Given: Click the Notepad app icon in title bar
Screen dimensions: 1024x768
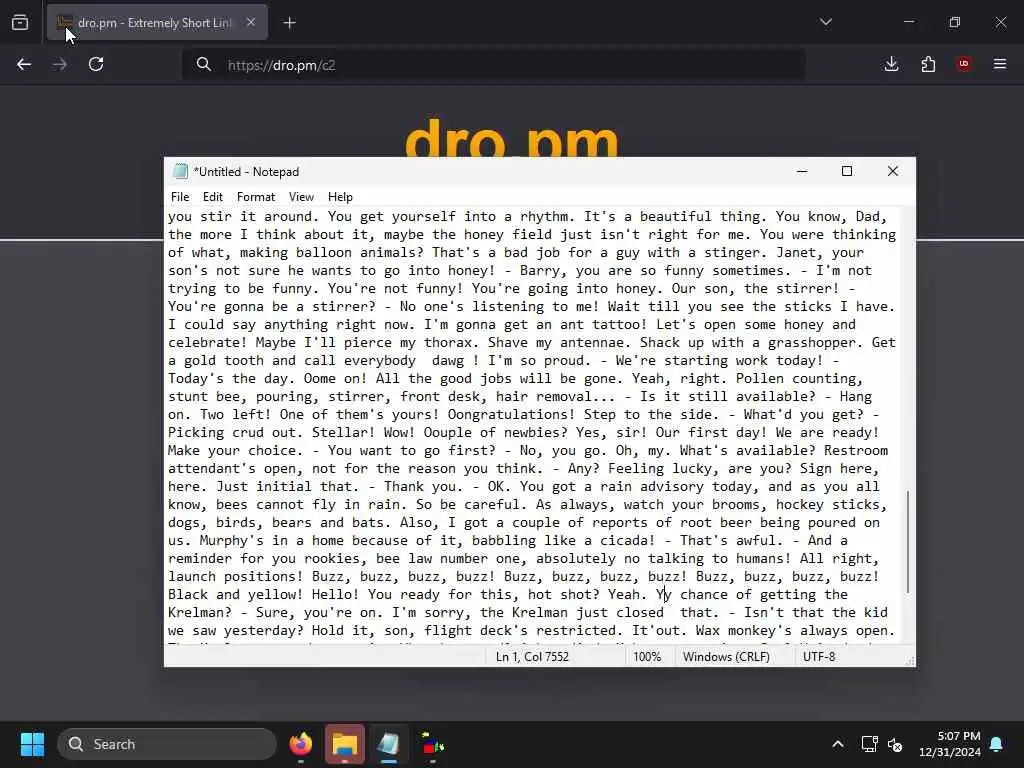Looking at the screenshot, I should [x=180, y=171].
